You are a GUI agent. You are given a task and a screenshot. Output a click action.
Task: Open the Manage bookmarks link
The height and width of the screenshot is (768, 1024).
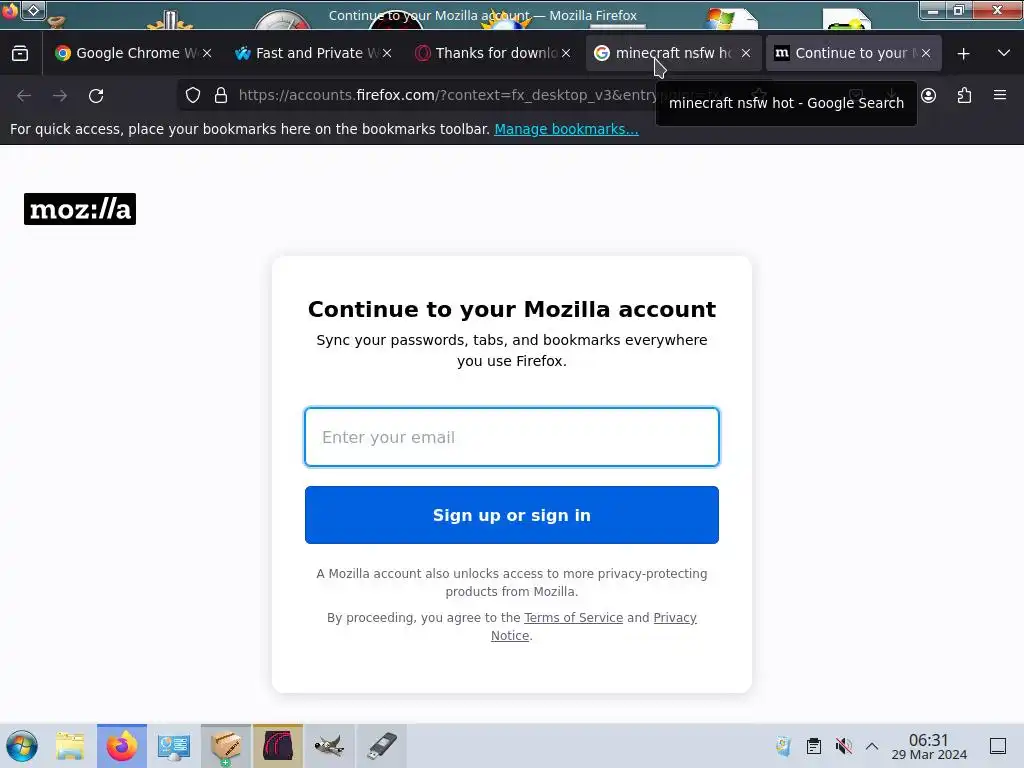pyautogui.click(x=566, y=129)
